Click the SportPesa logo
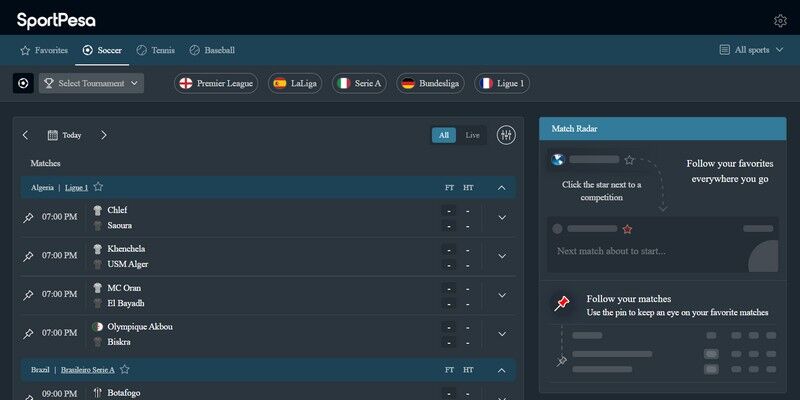The height and width of the screenshot is (400, 800). coord(56,21)
